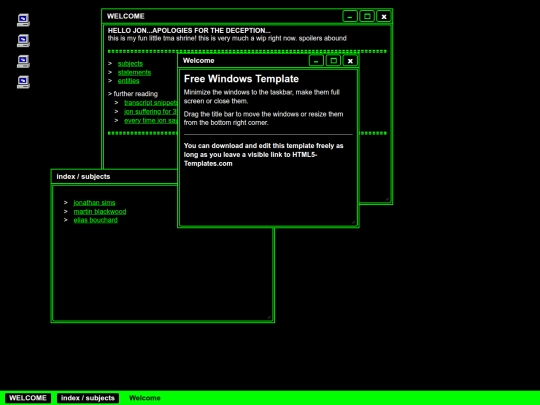
Task: Select the lowercase Welcome taskbar entry
Action: [145, 398]
